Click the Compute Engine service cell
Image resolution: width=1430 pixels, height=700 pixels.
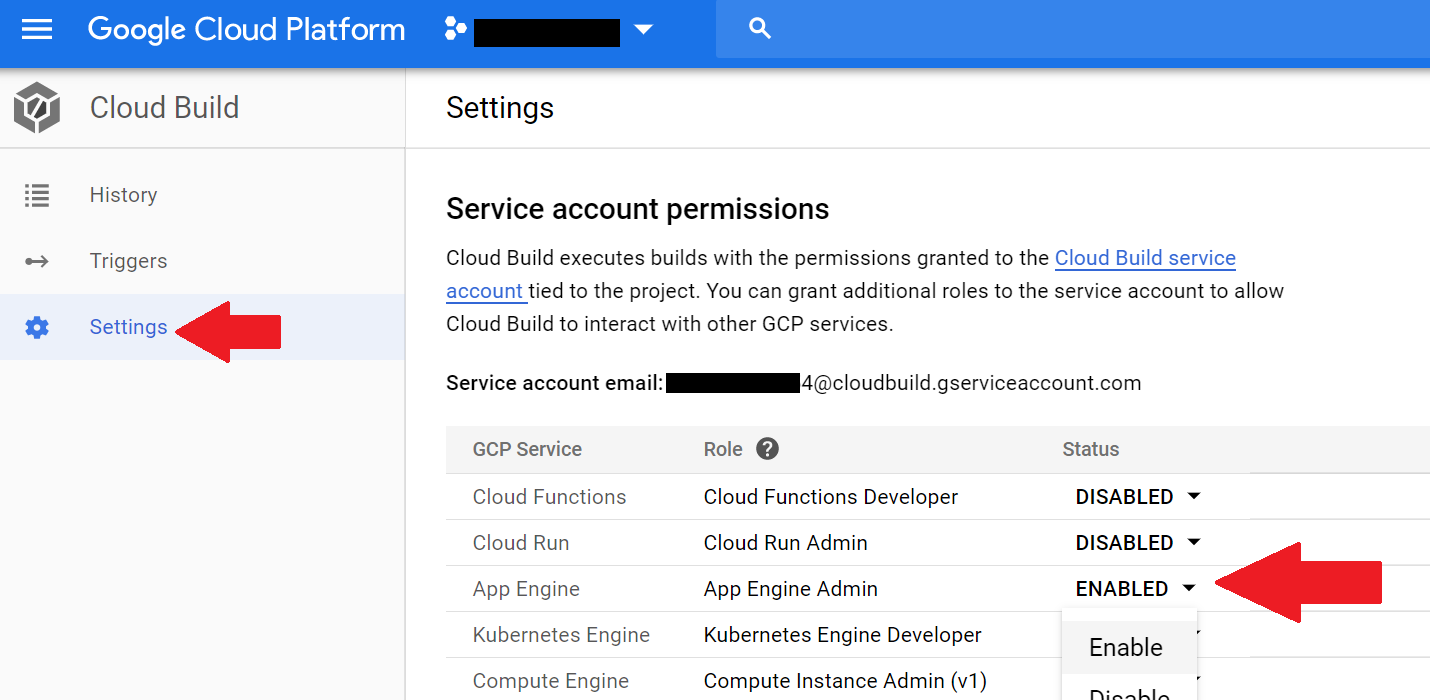coord(551,681)
